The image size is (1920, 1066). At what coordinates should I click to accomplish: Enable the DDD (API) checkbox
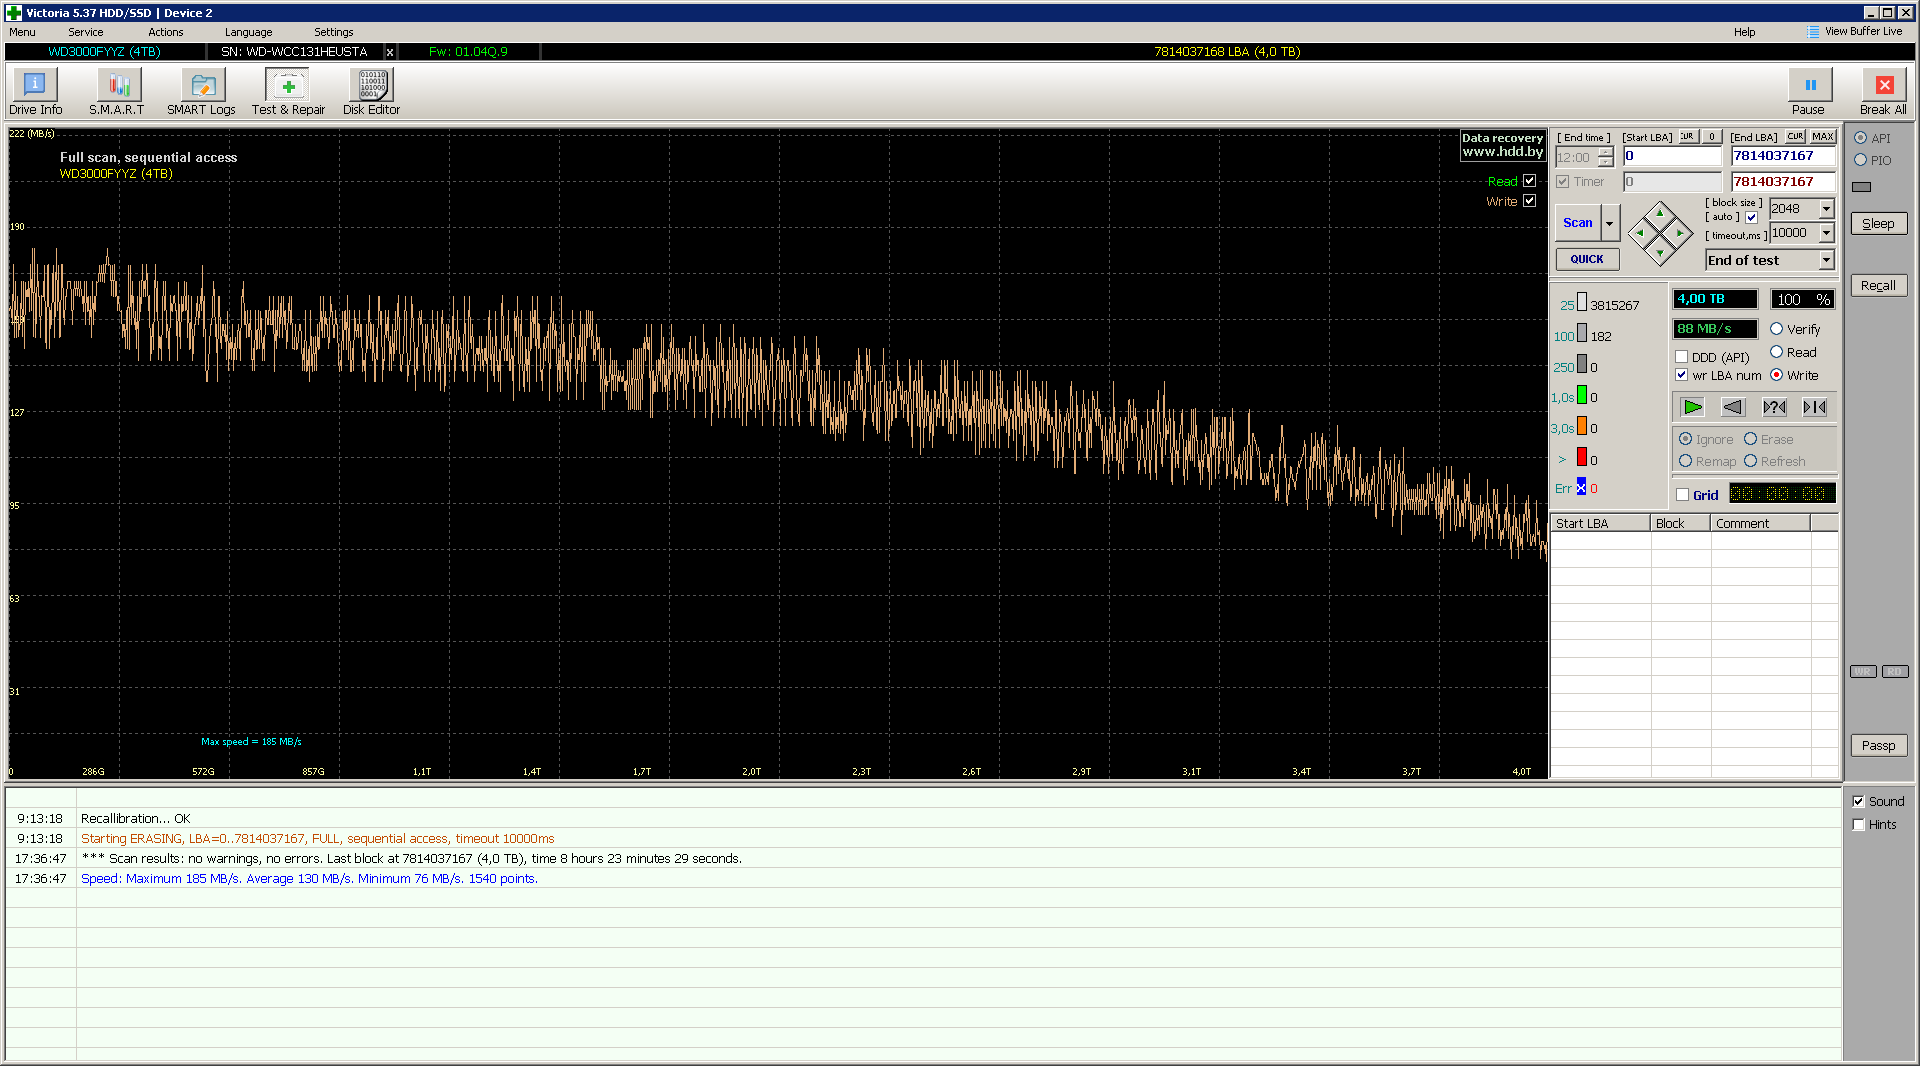point(1682,357)
